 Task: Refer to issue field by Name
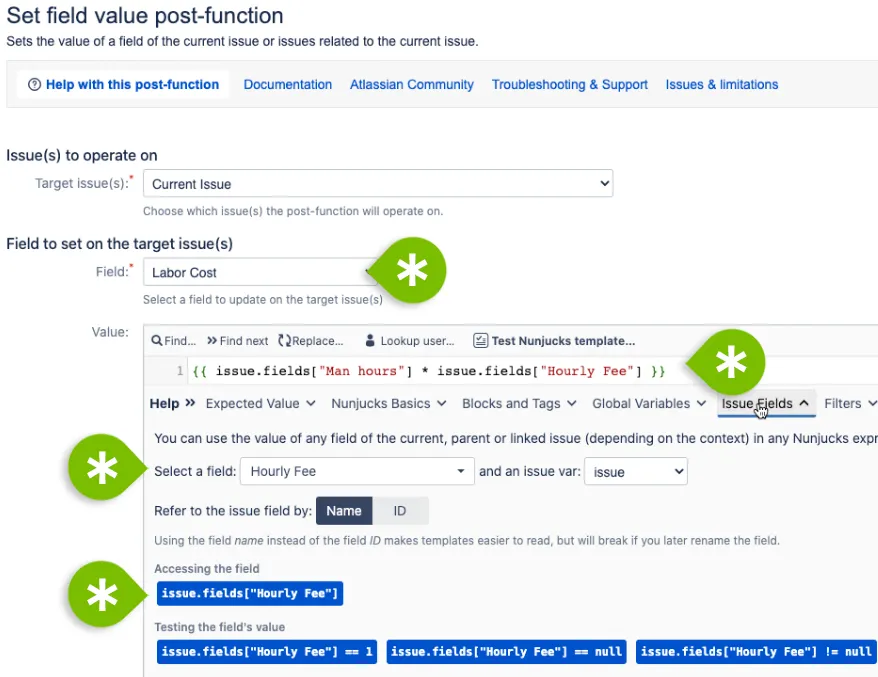pos(344,511)
